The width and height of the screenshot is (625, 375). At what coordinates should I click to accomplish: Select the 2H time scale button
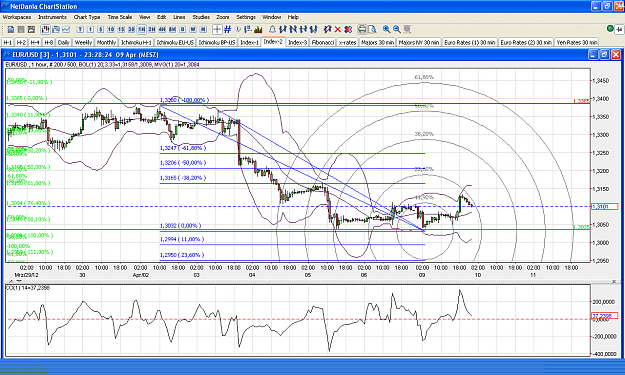[152, 29]
